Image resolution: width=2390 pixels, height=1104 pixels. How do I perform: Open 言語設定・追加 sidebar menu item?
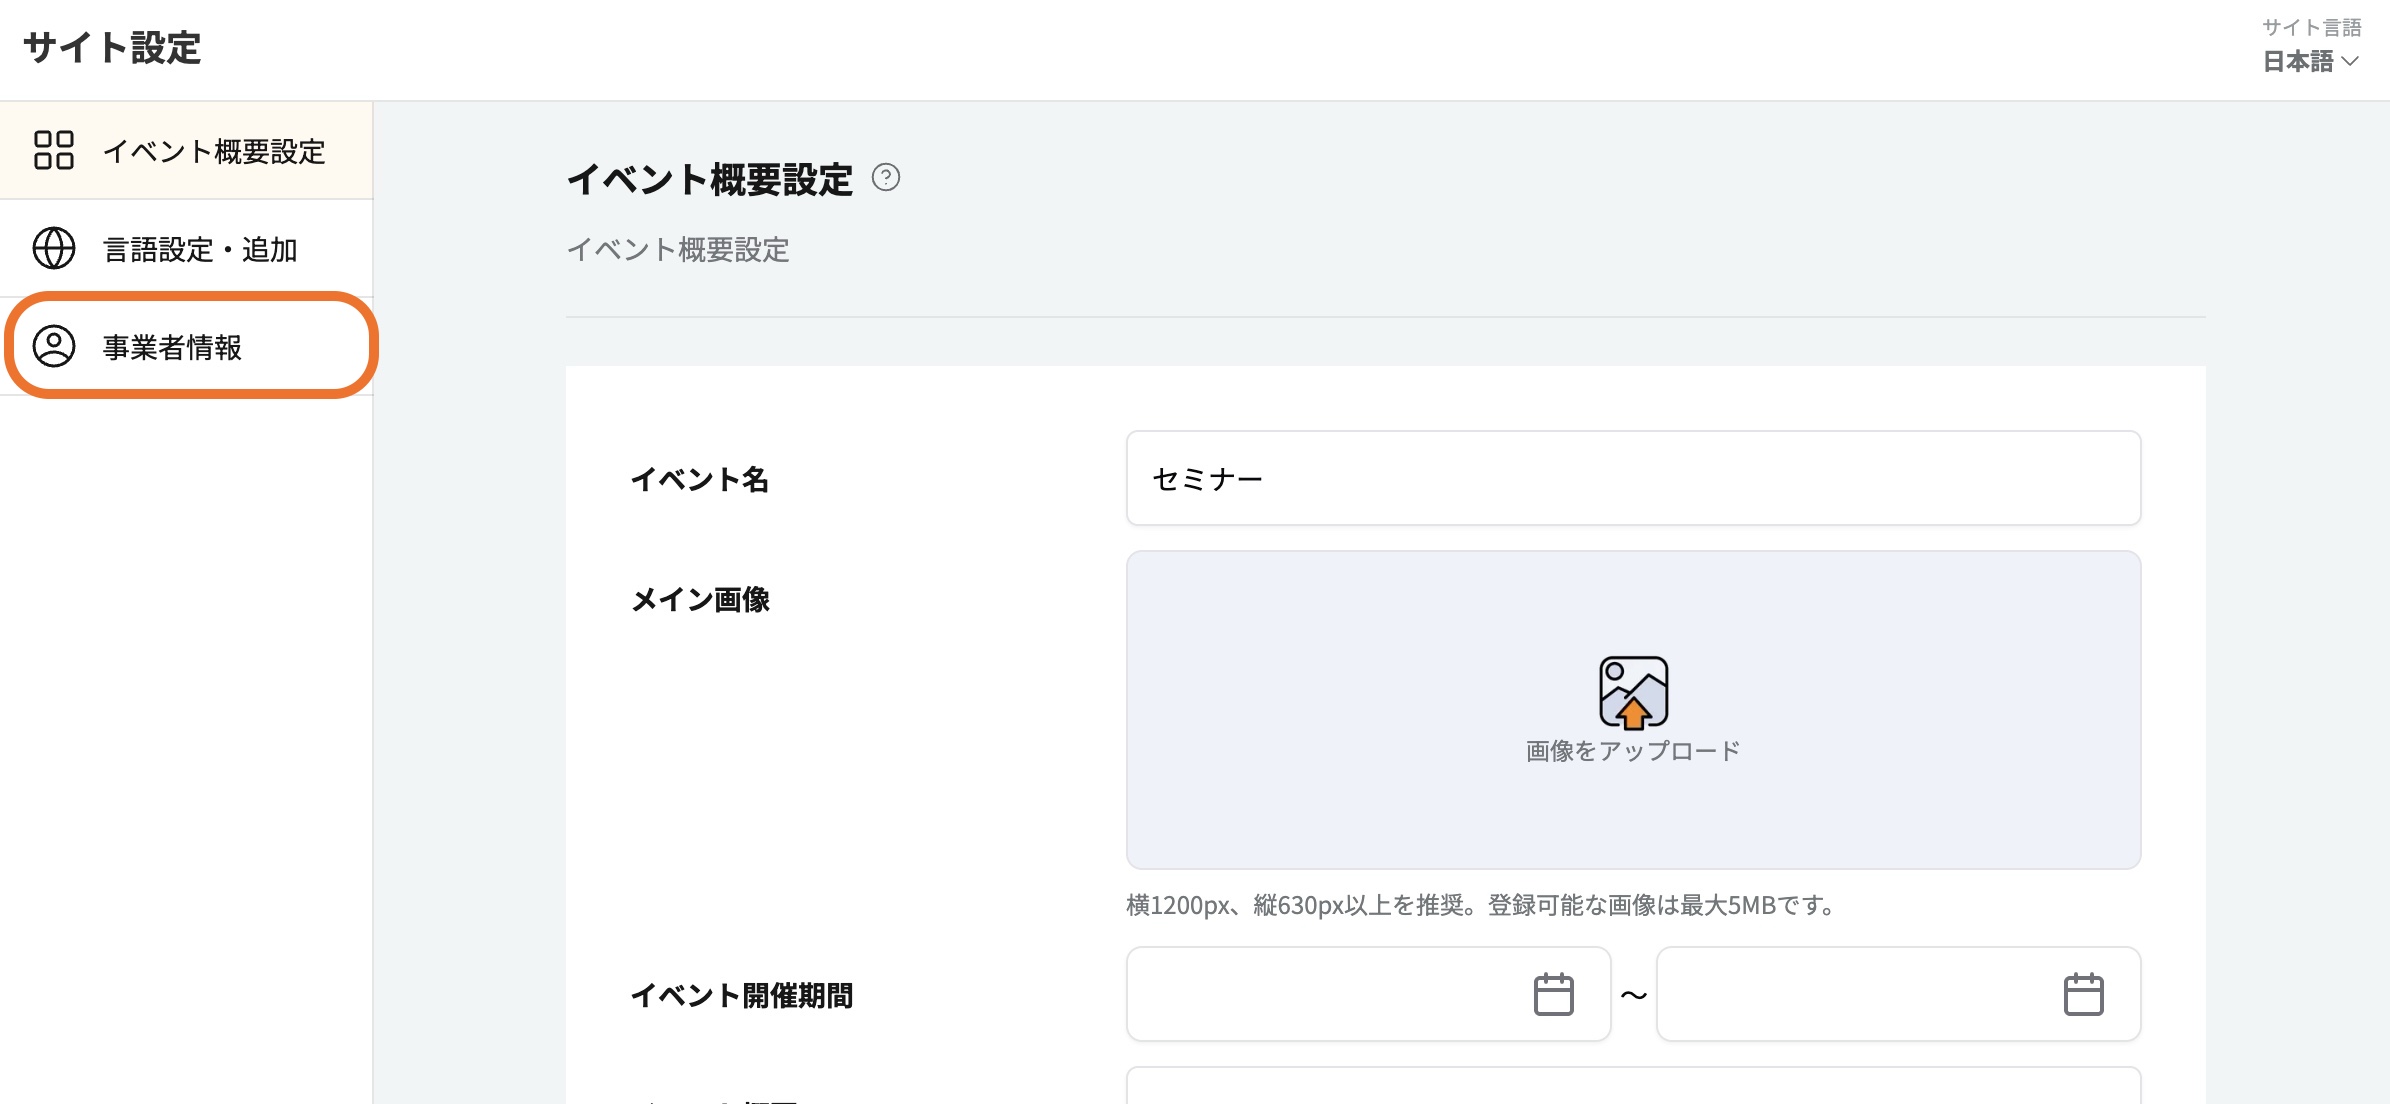200,249
